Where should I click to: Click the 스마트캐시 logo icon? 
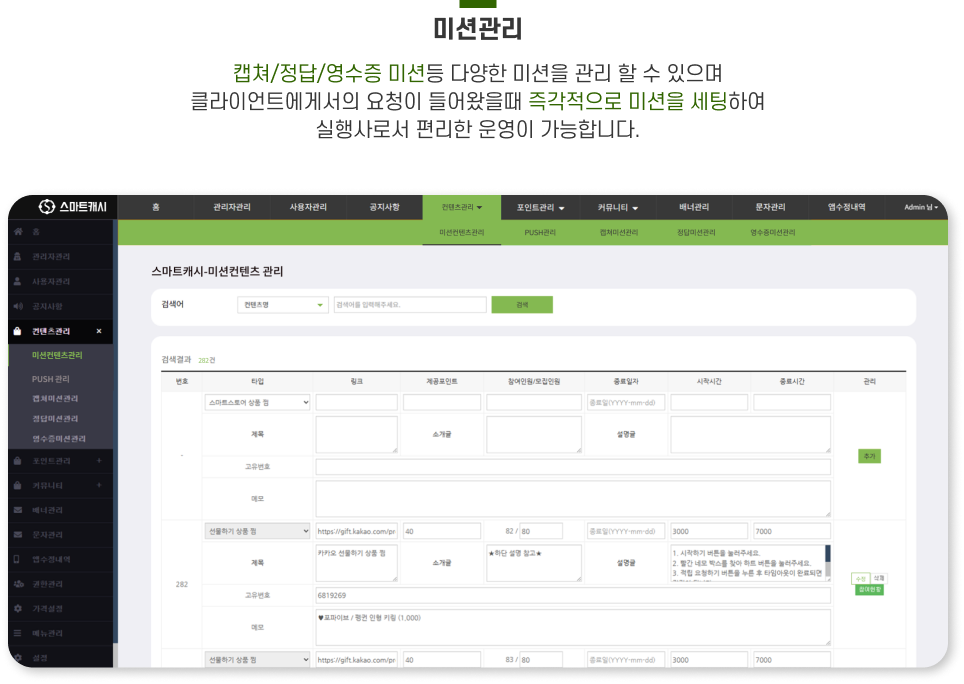click(x=47, y=207)
